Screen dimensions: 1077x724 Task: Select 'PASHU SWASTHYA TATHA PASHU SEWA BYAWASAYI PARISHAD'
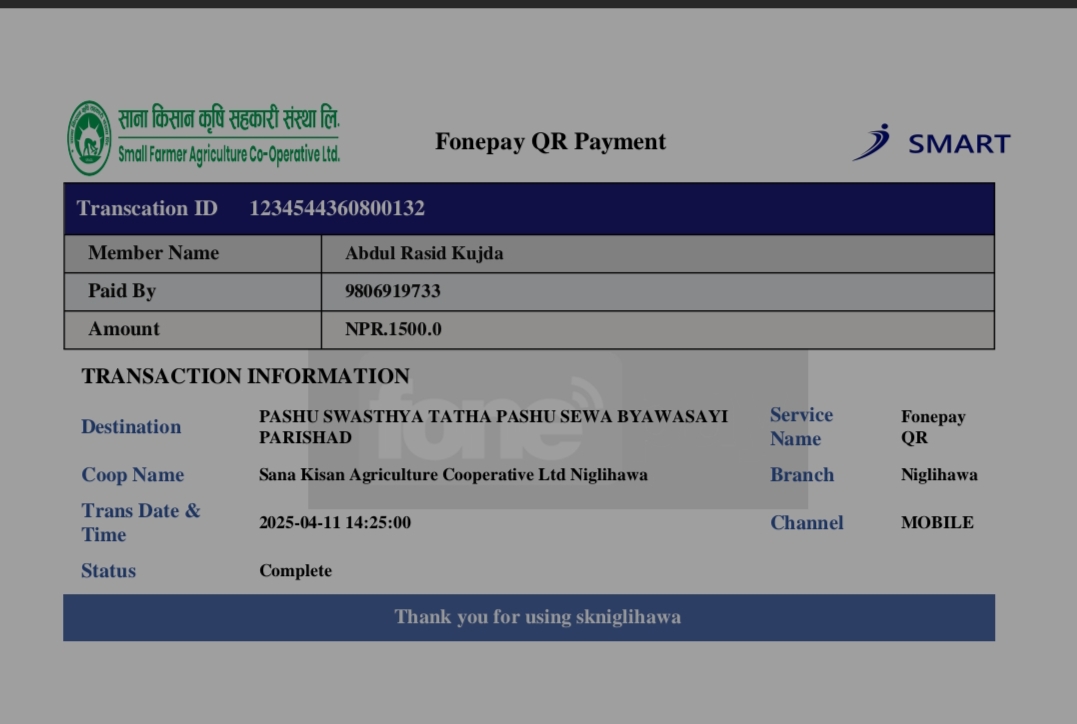pyautogui.click(x=493, y=427)
